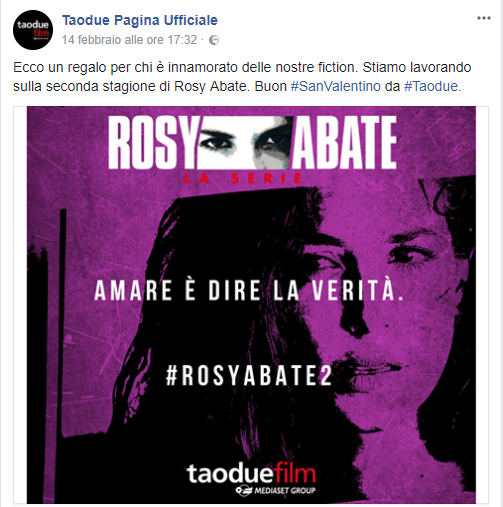Image resolution: width=503 pixels, height=507 pixels.
Task: Open the Taodue film profile picture
Action: click(x=33, y=30)
